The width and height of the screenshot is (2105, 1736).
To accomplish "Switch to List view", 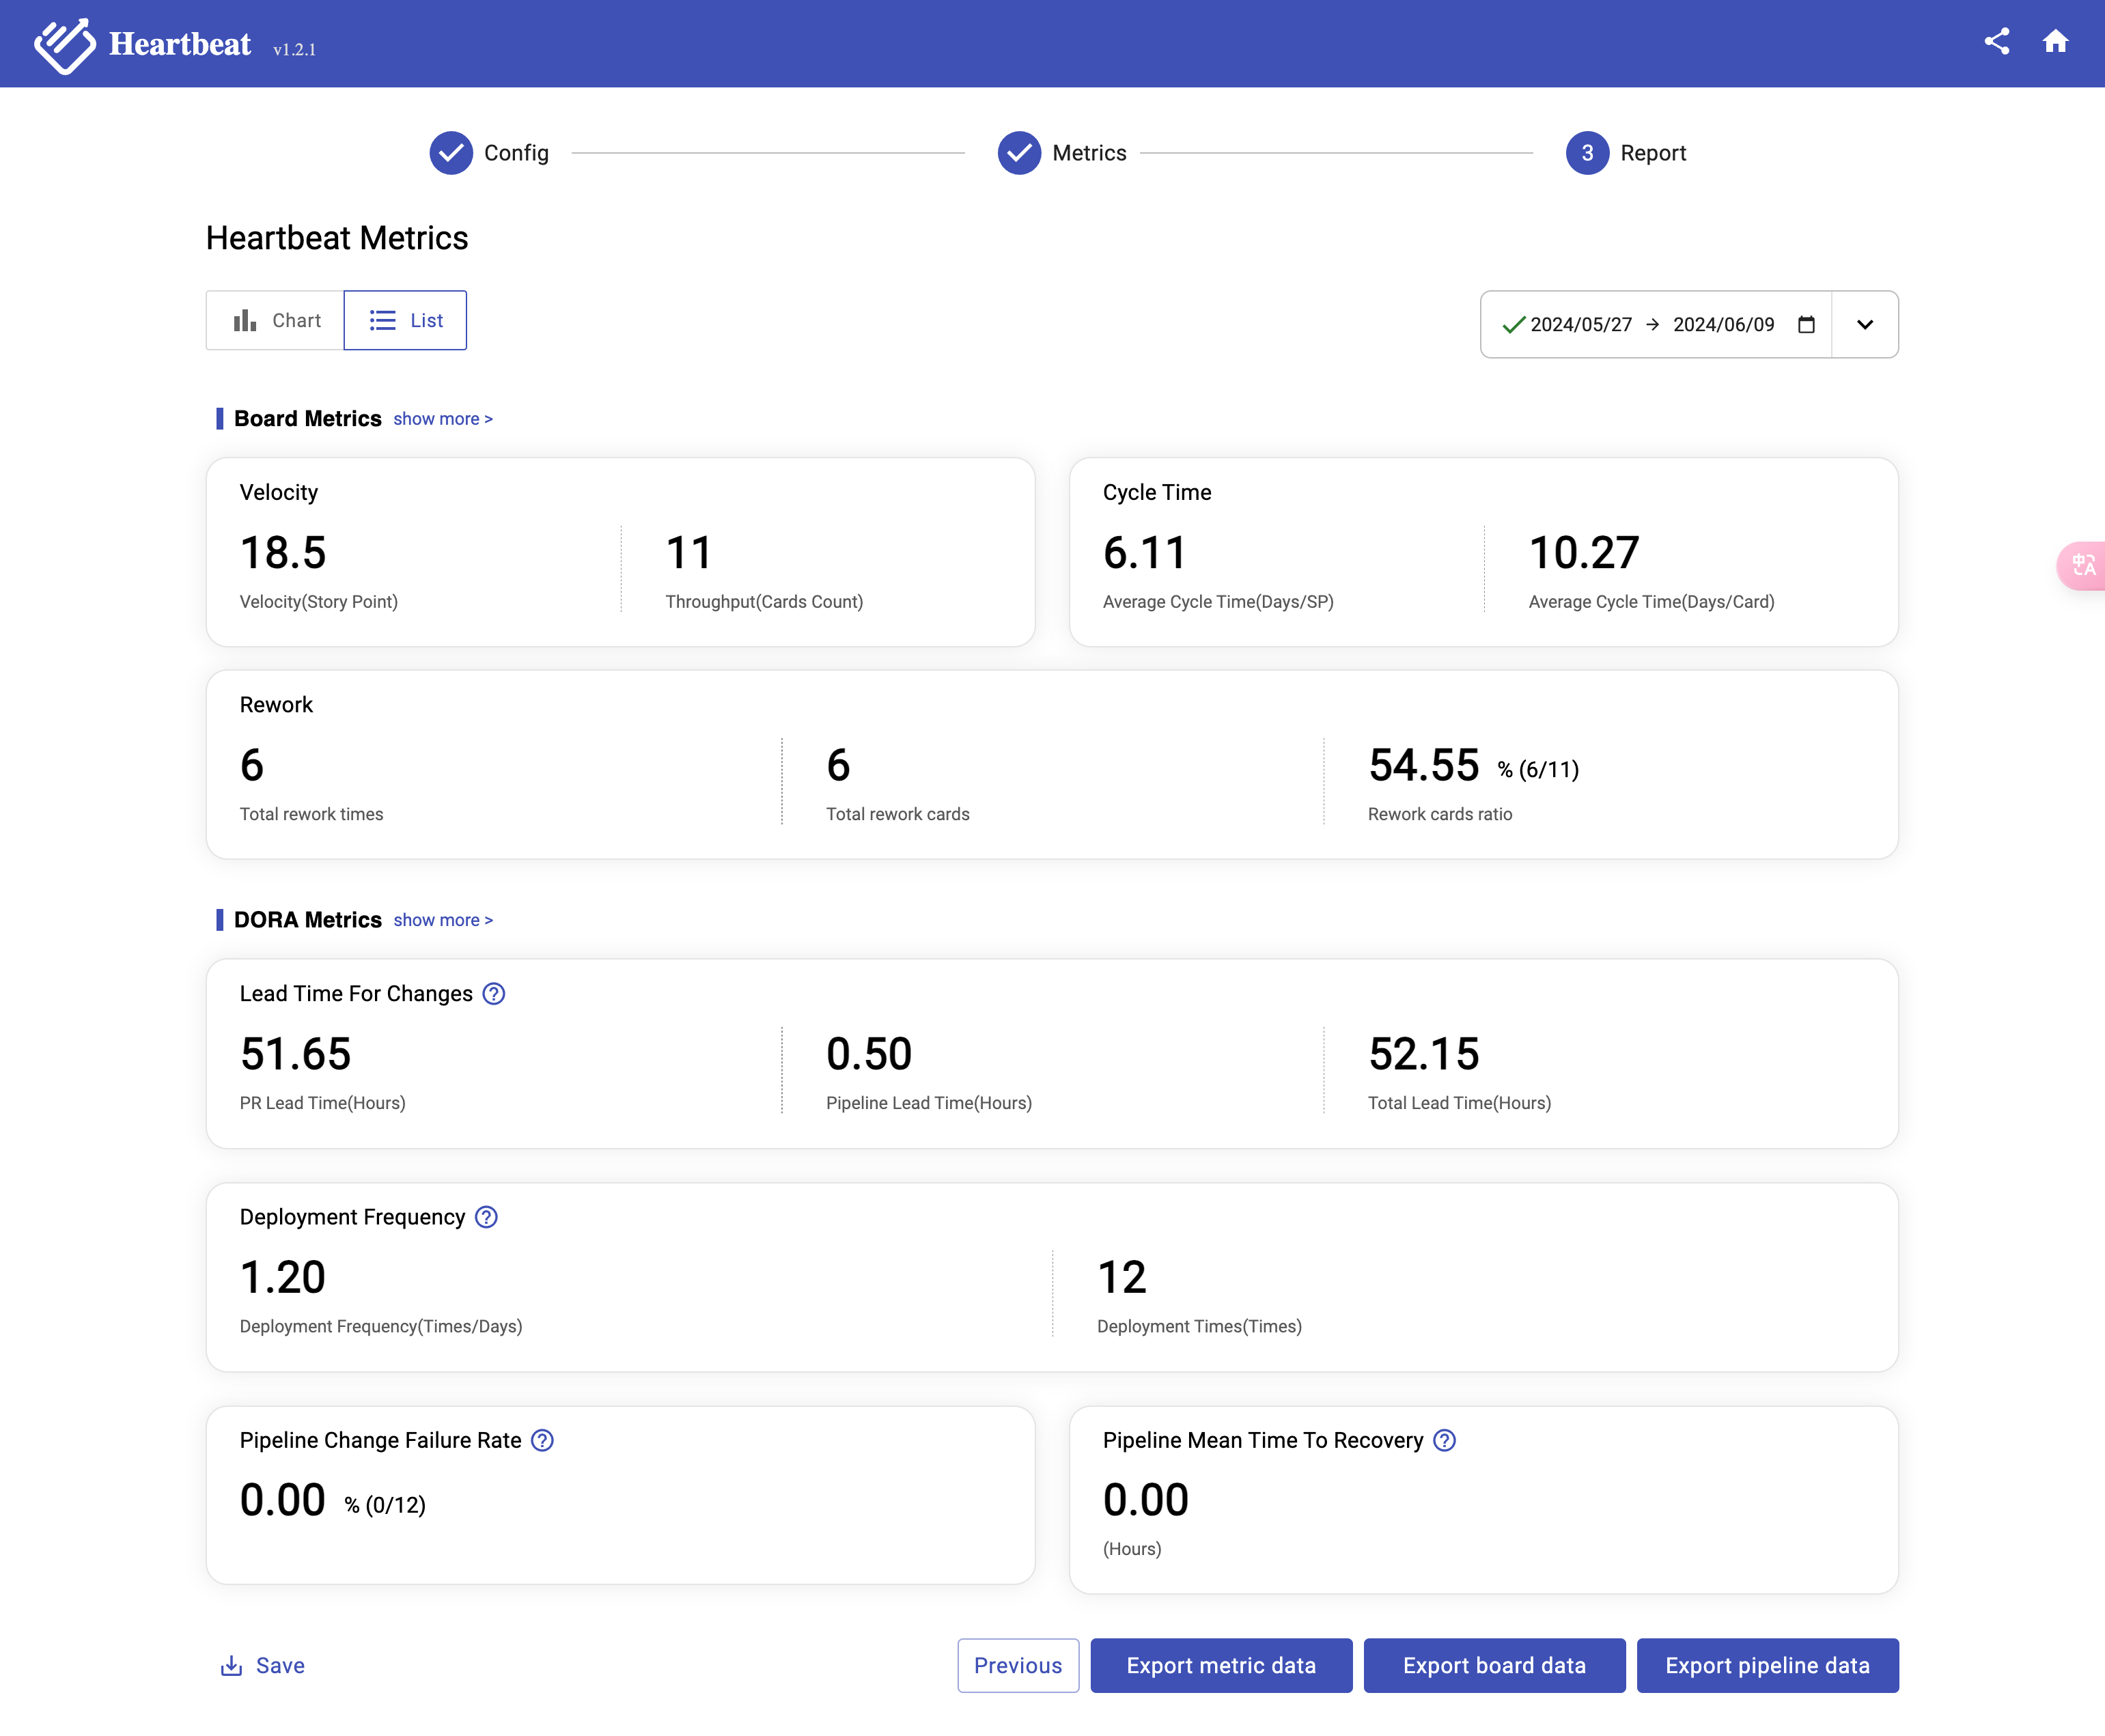I will (x=405, y=320).
